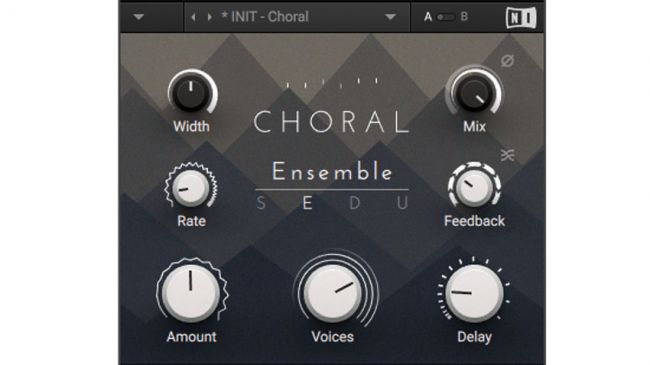
Task: Toggle the crossover icon above Feedback
Action: coord(507,155)
